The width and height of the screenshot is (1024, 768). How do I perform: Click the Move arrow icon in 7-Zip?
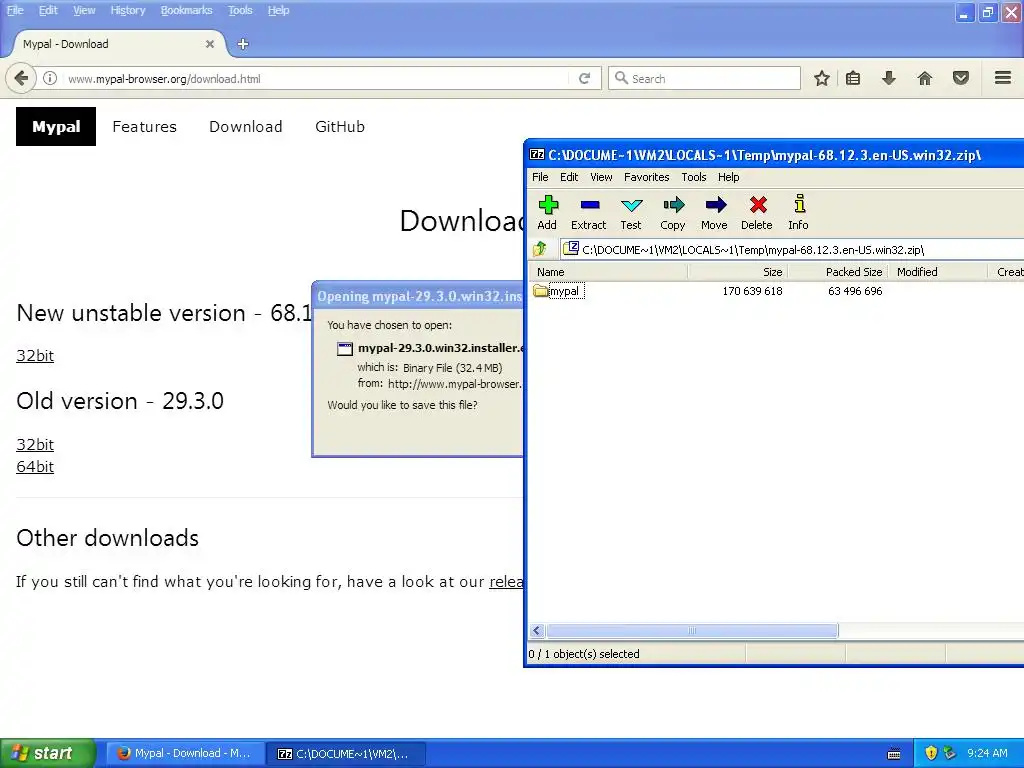[714, 213]
